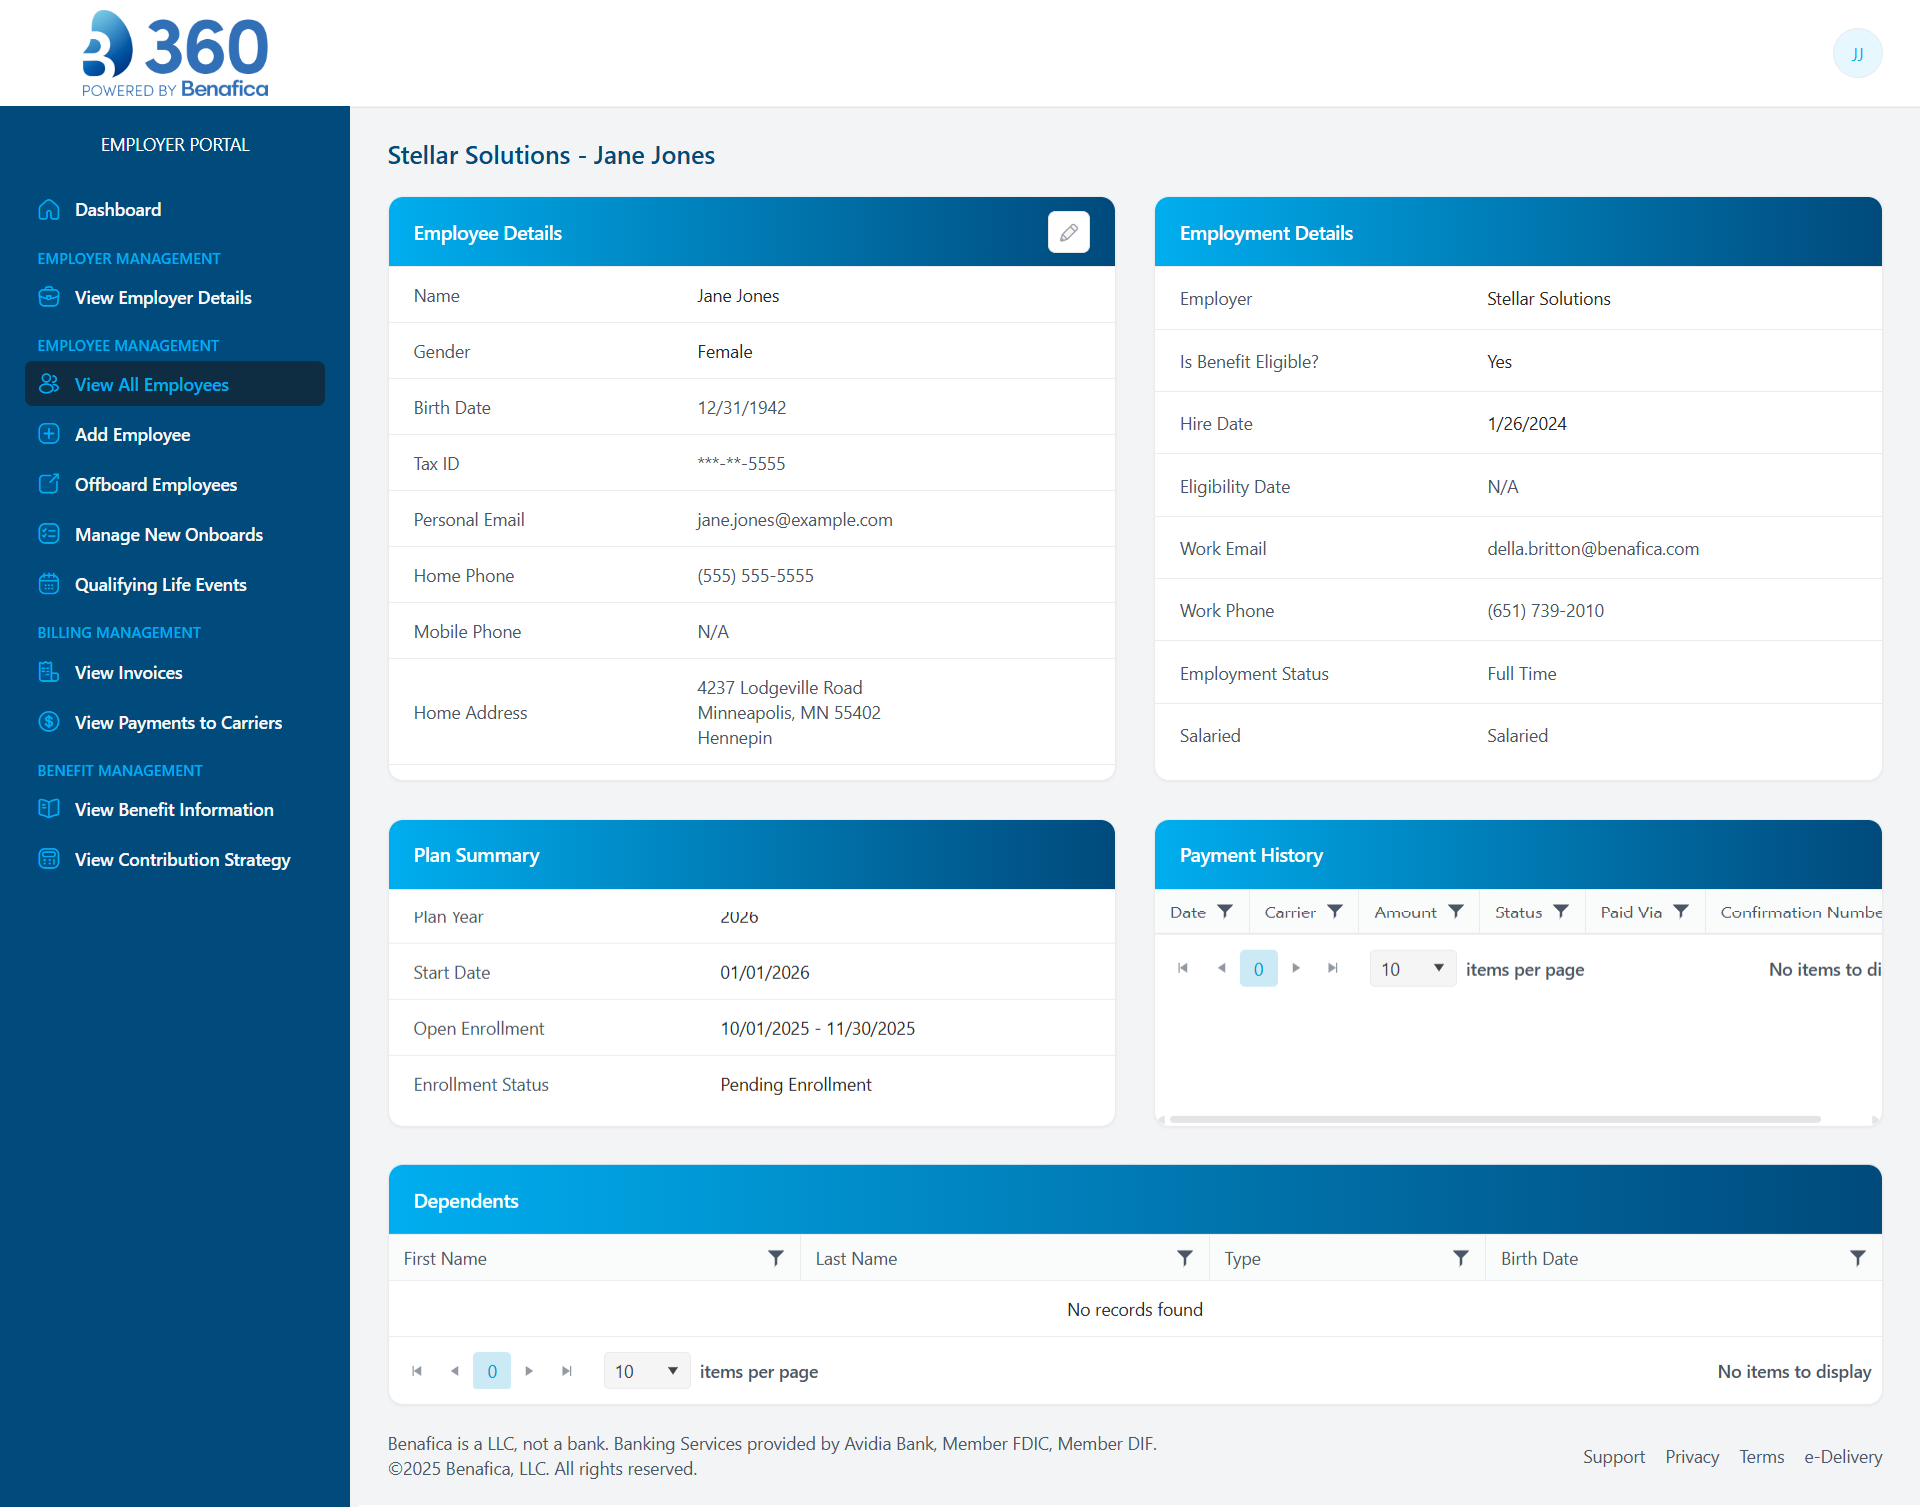Click the Support link at bottom
1920x1507 pixels.
click(x=1614, y=1456)
